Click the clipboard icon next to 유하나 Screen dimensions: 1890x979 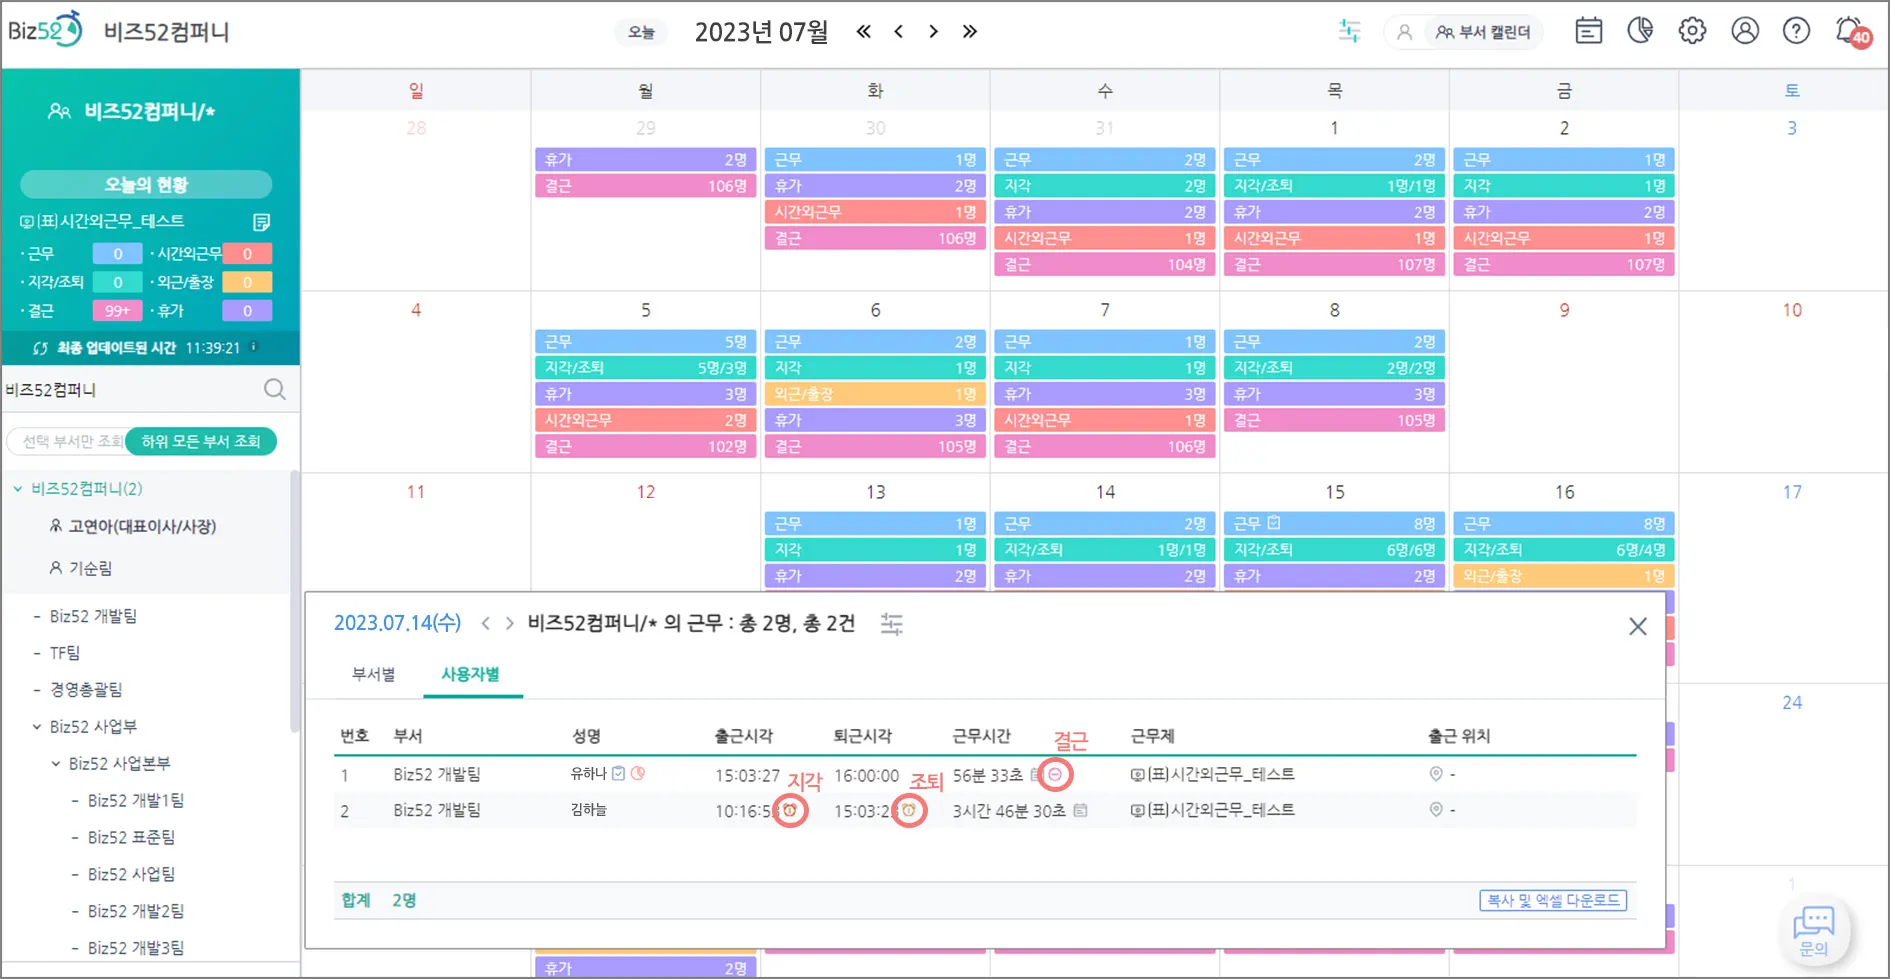pos(619,773)
